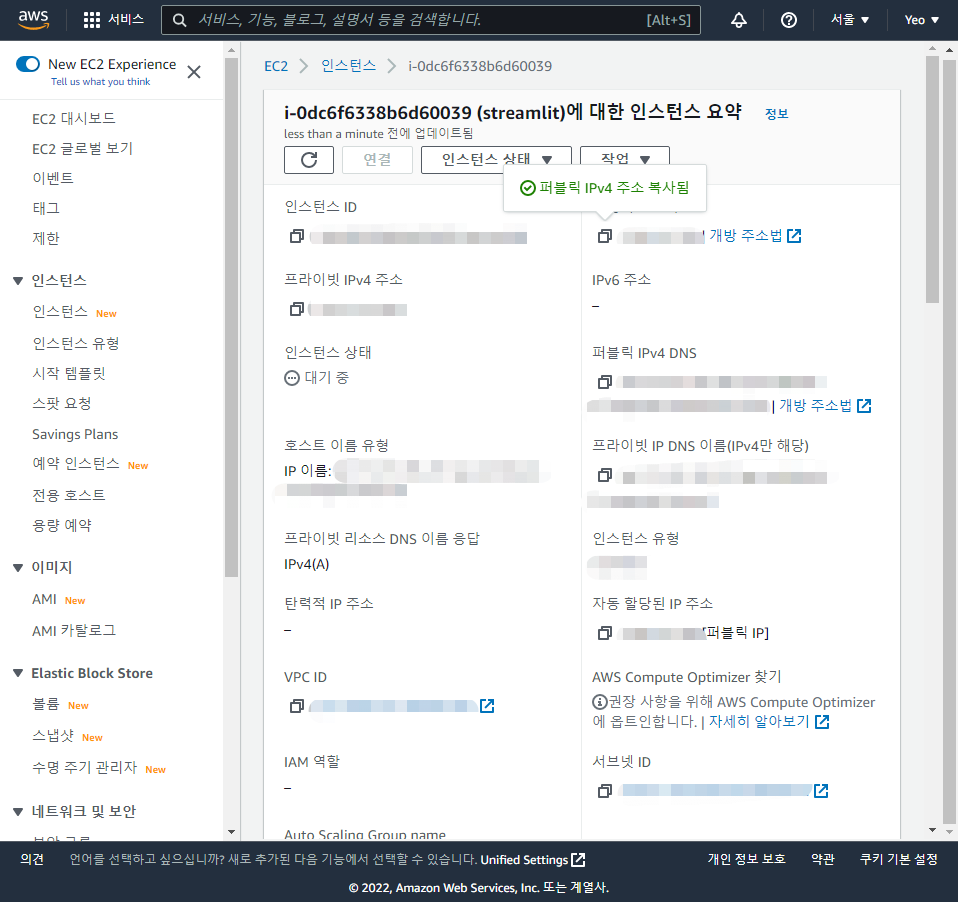
Task: Open 인스턴스 유형 in the sidebar
Action: [76, 343]
